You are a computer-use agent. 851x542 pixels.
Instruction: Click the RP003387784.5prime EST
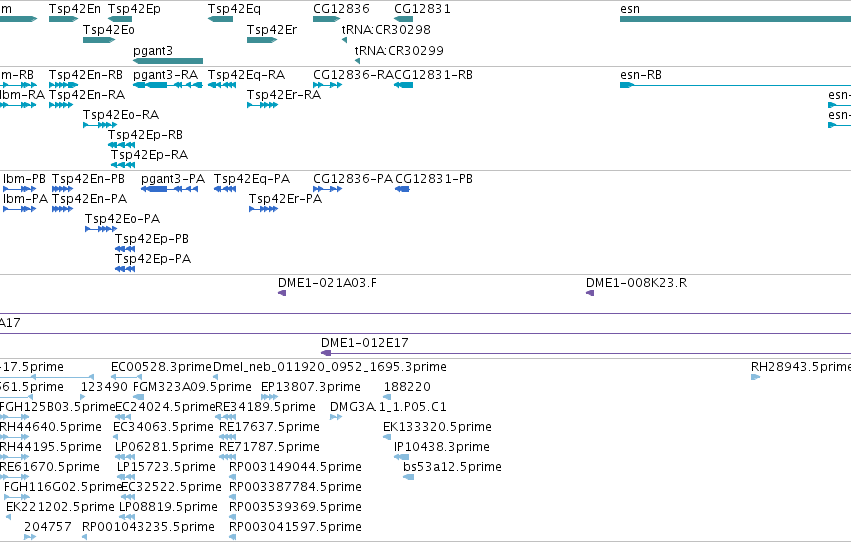(x=232, y=498)
